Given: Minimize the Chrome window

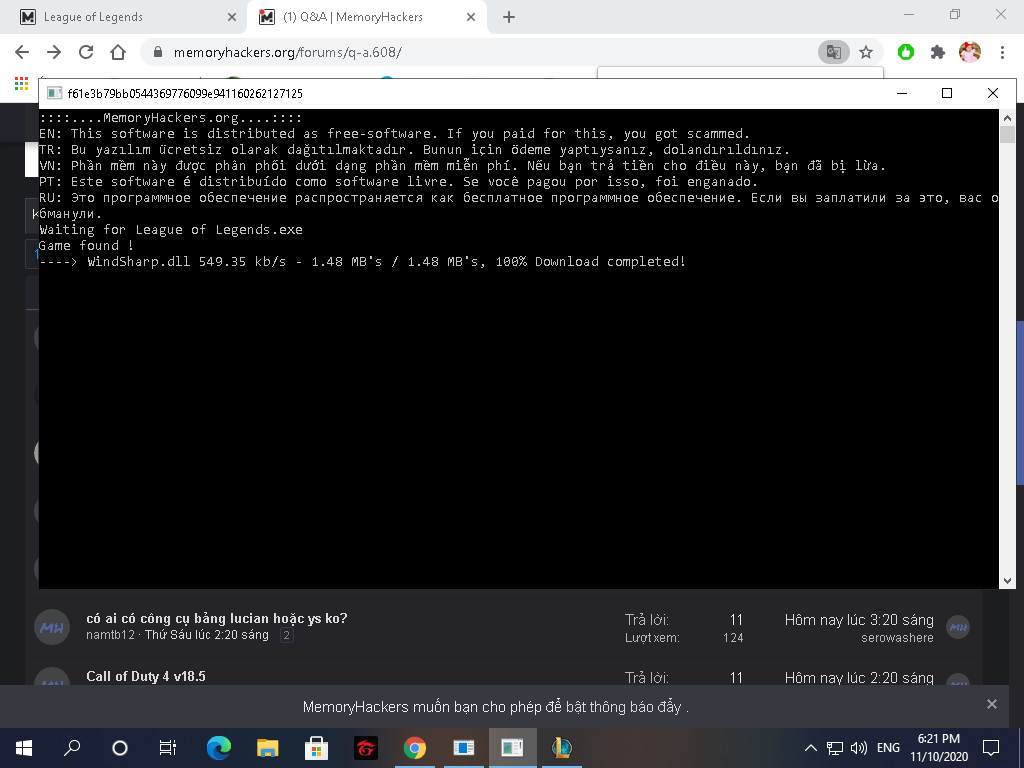Looking at the screenshot, I should [910, 14].
